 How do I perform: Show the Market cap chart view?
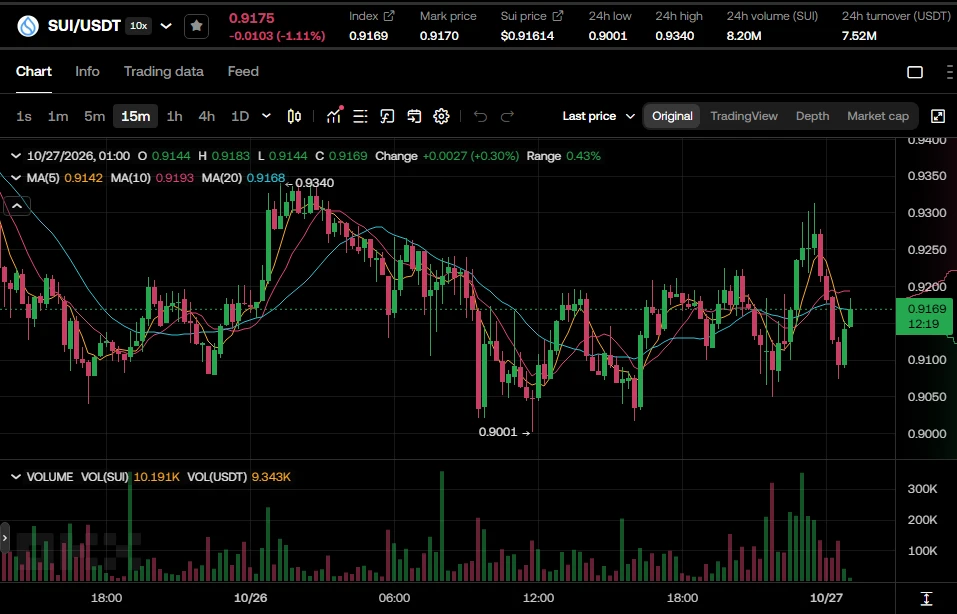(x=878, y=116)
